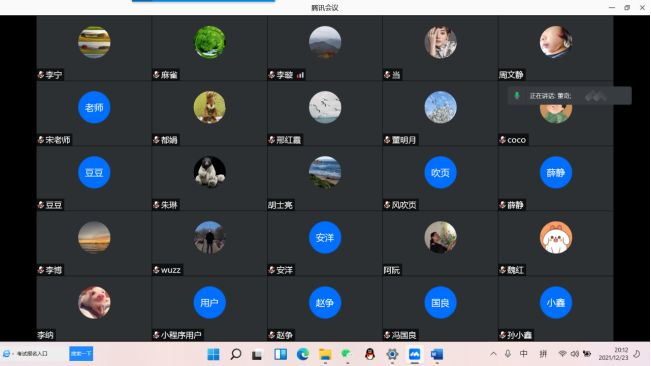Open the WeChat icon in taskbar
651x366 pixels.
[x=346, y=354]
